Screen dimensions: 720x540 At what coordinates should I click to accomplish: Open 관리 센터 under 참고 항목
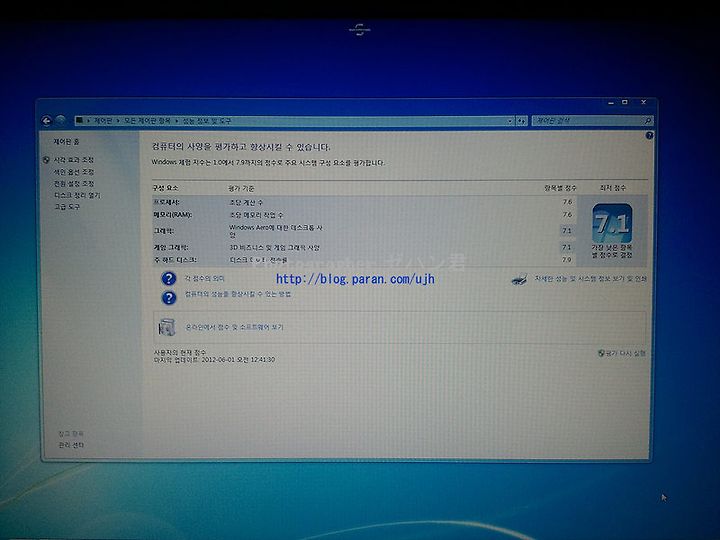[x=71, y=445]
